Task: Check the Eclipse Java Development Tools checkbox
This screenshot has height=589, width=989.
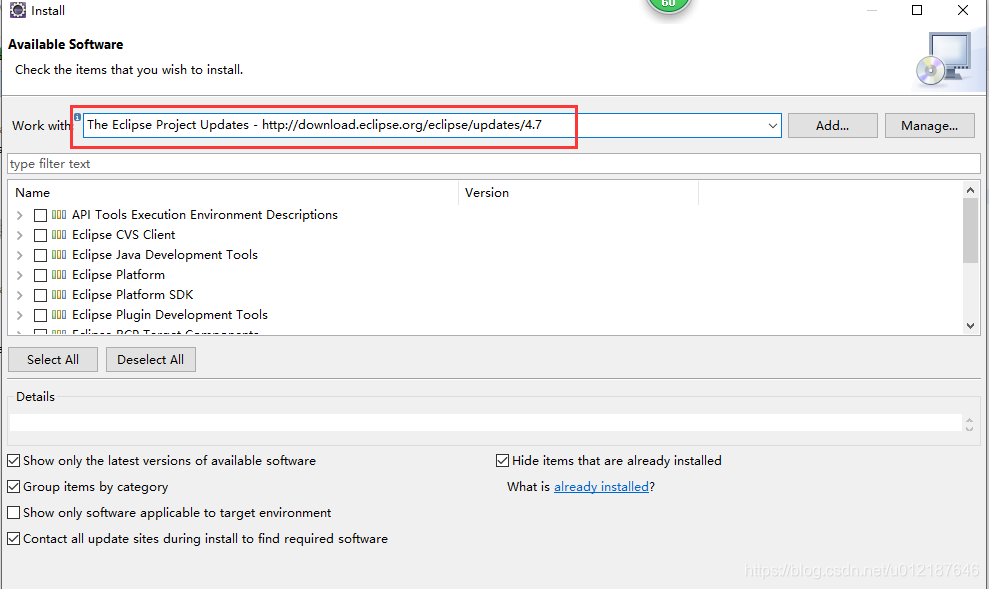Action: (x=40, y=255)
